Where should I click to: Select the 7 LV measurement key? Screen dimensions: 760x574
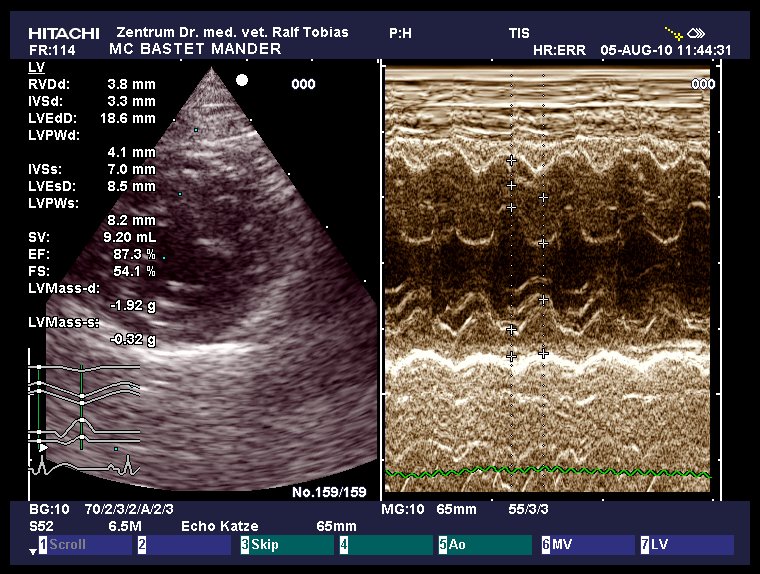(686, 545)
